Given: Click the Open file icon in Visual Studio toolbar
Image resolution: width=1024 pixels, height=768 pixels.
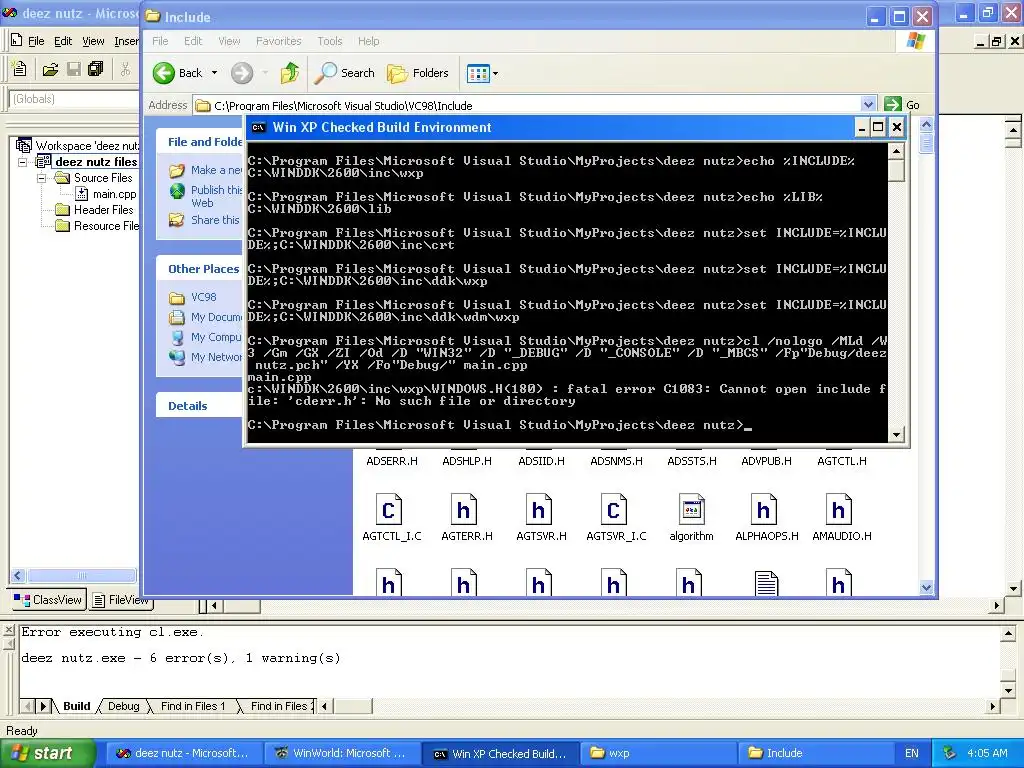Looking at the screenshot, I should [50, 69].
